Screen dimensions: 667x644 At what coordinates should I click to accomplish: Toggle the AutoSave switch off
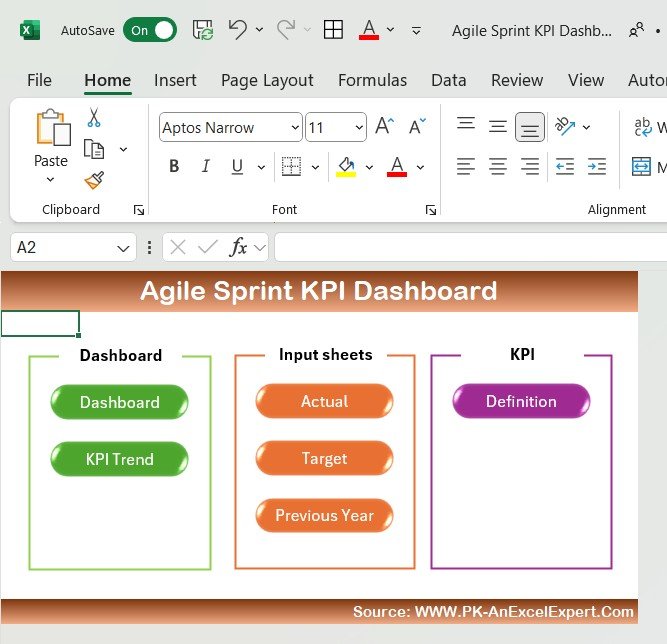coord(150,30)
